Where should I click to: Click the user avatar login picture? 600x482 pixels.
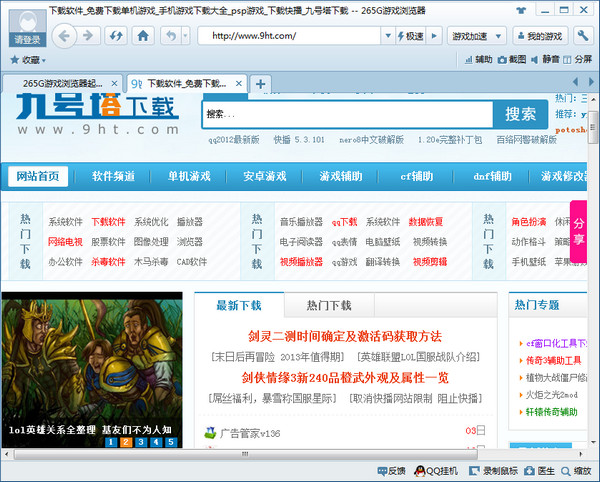coord(28,21)
